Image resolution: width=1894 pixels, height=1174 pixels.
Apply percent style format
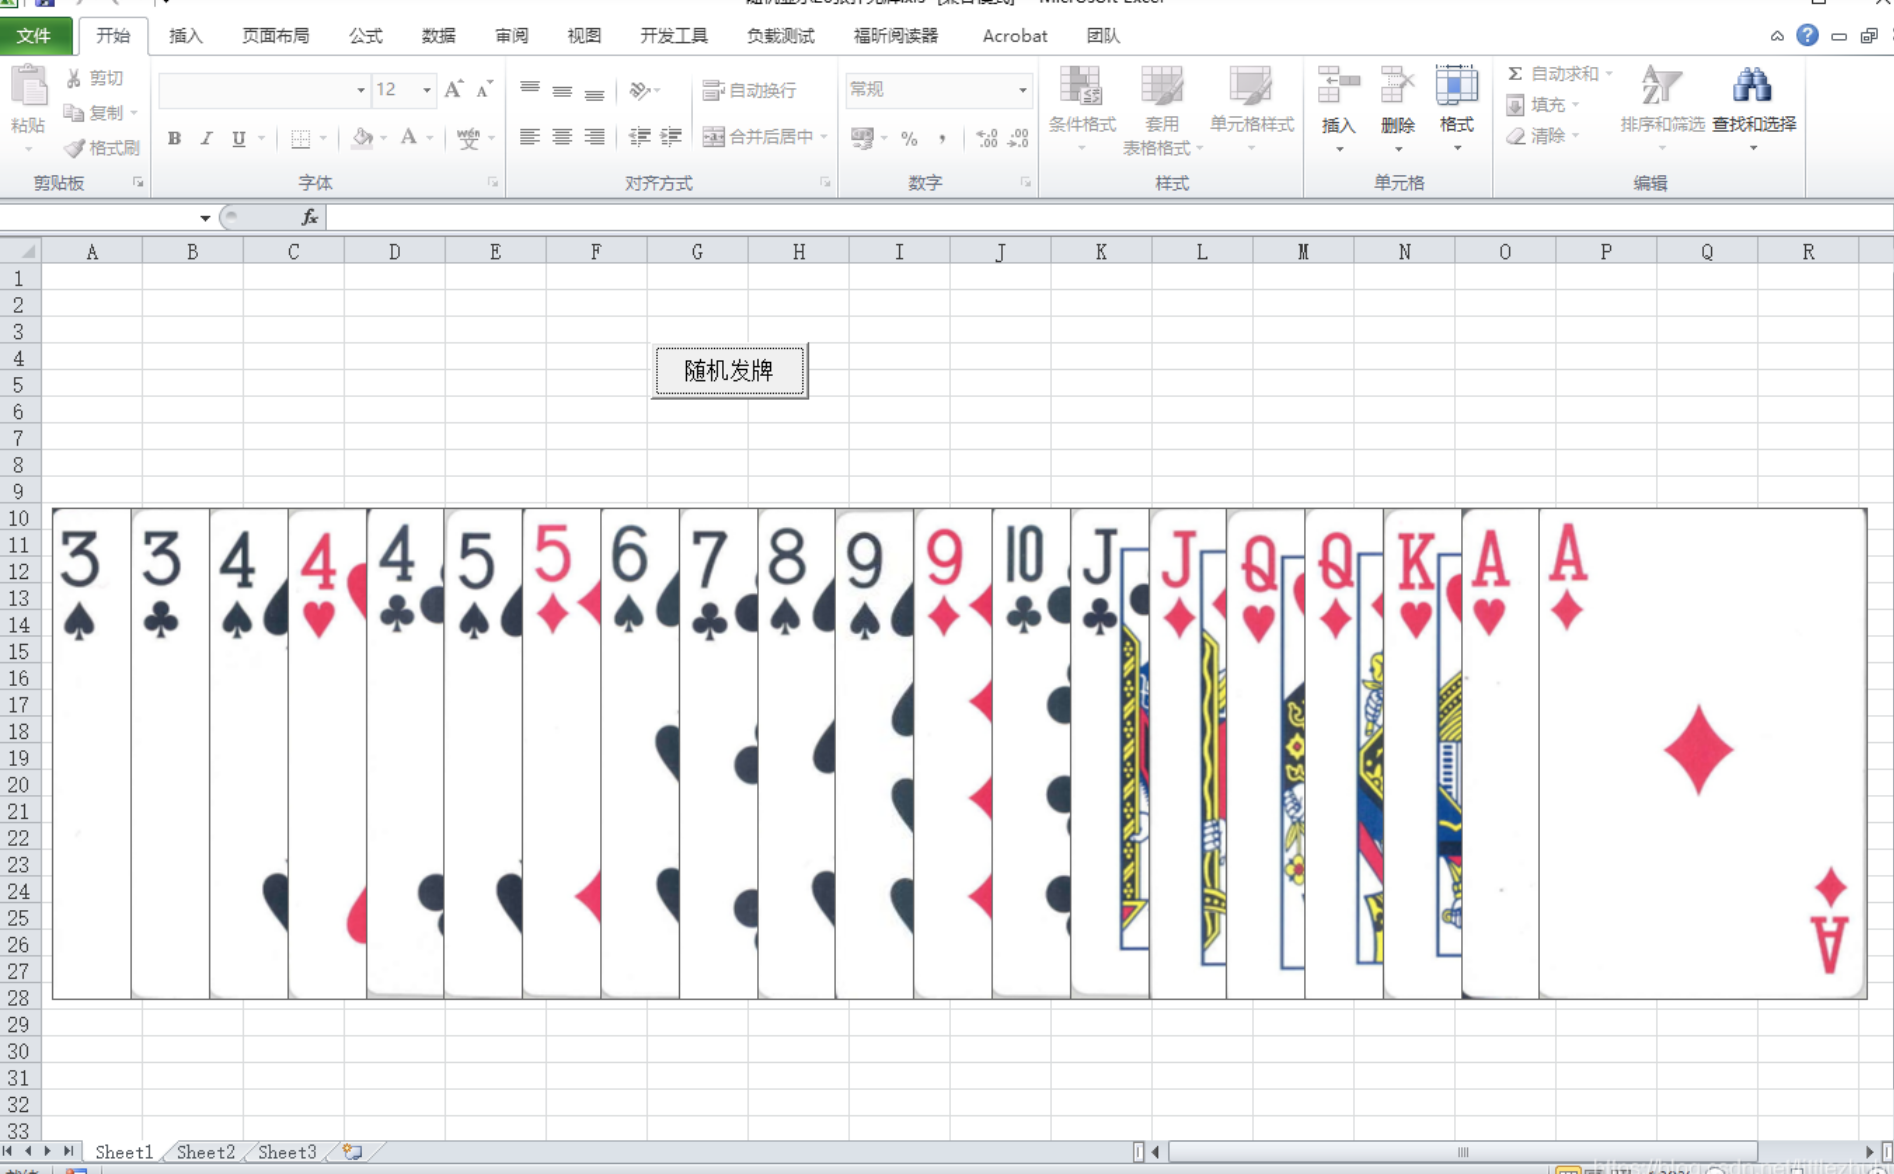909,139
